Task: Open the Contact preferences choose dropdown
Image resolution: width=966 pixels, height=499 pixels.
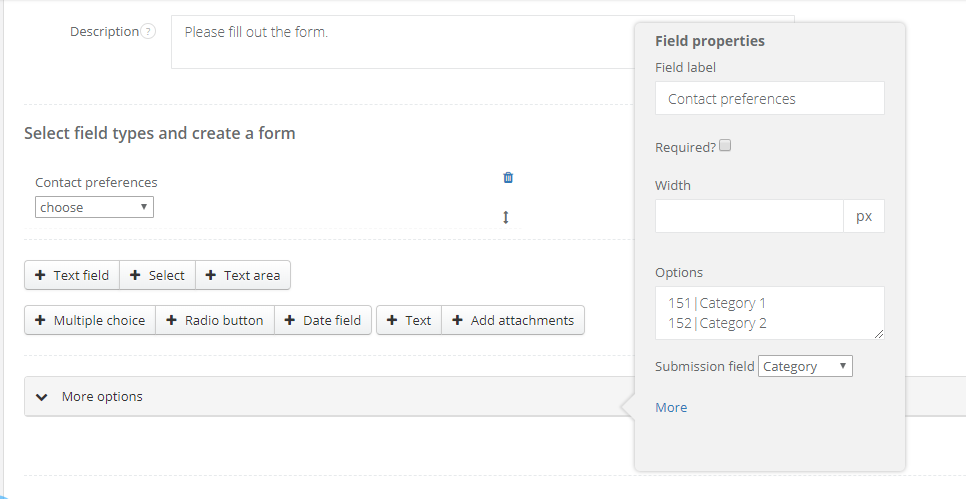Action: [94, 207]
